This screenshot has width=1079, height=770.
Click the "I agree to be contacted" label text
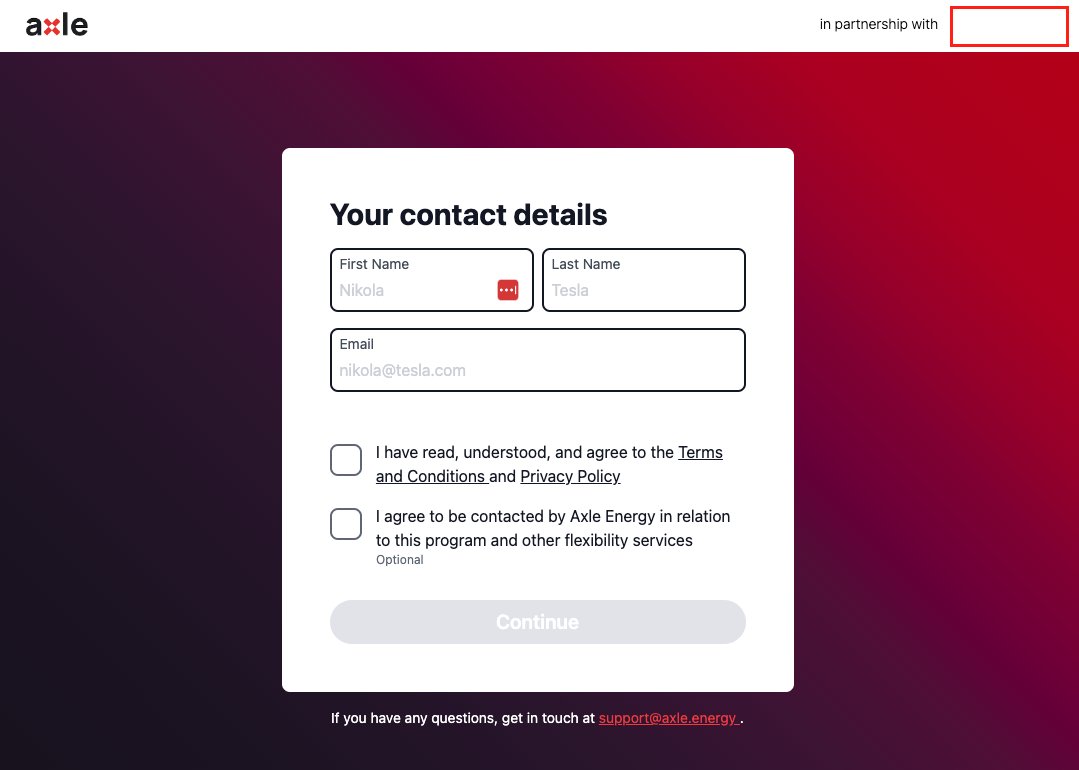point(553,528)
